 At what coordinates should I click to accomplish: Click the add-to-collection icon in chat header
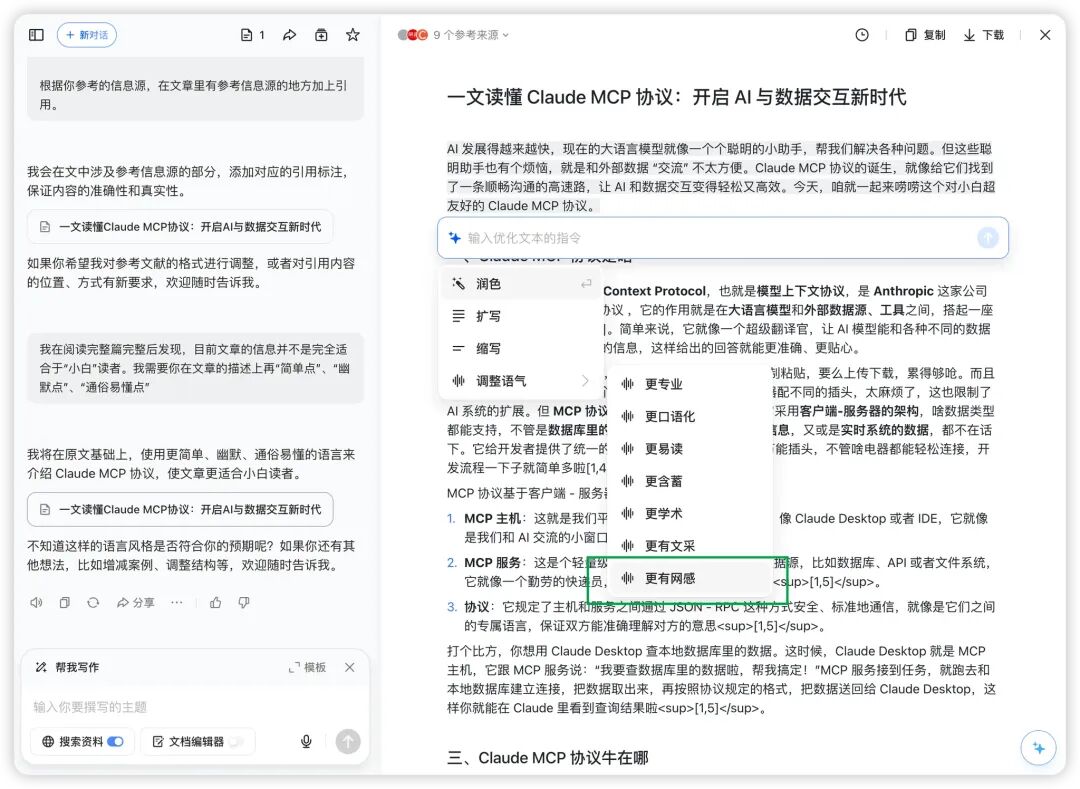point(321,34)
